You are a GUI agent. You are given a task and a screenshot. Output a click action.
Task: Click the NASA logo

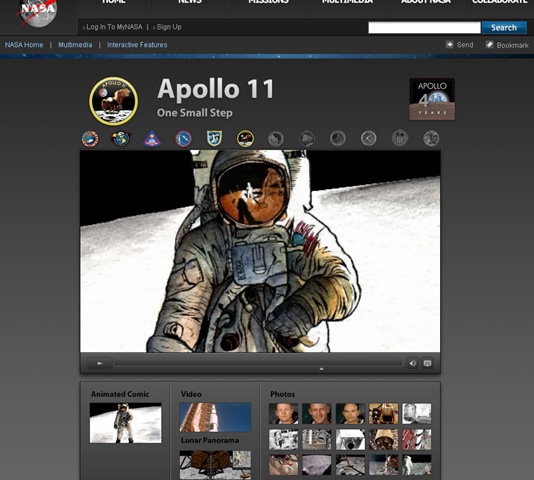[37, 12]
